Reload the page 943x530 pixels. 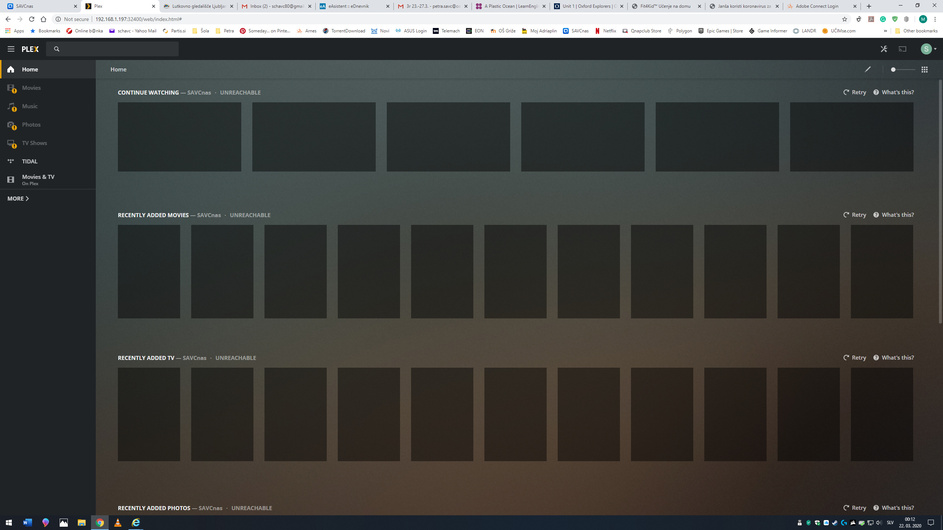coord(31,19)
